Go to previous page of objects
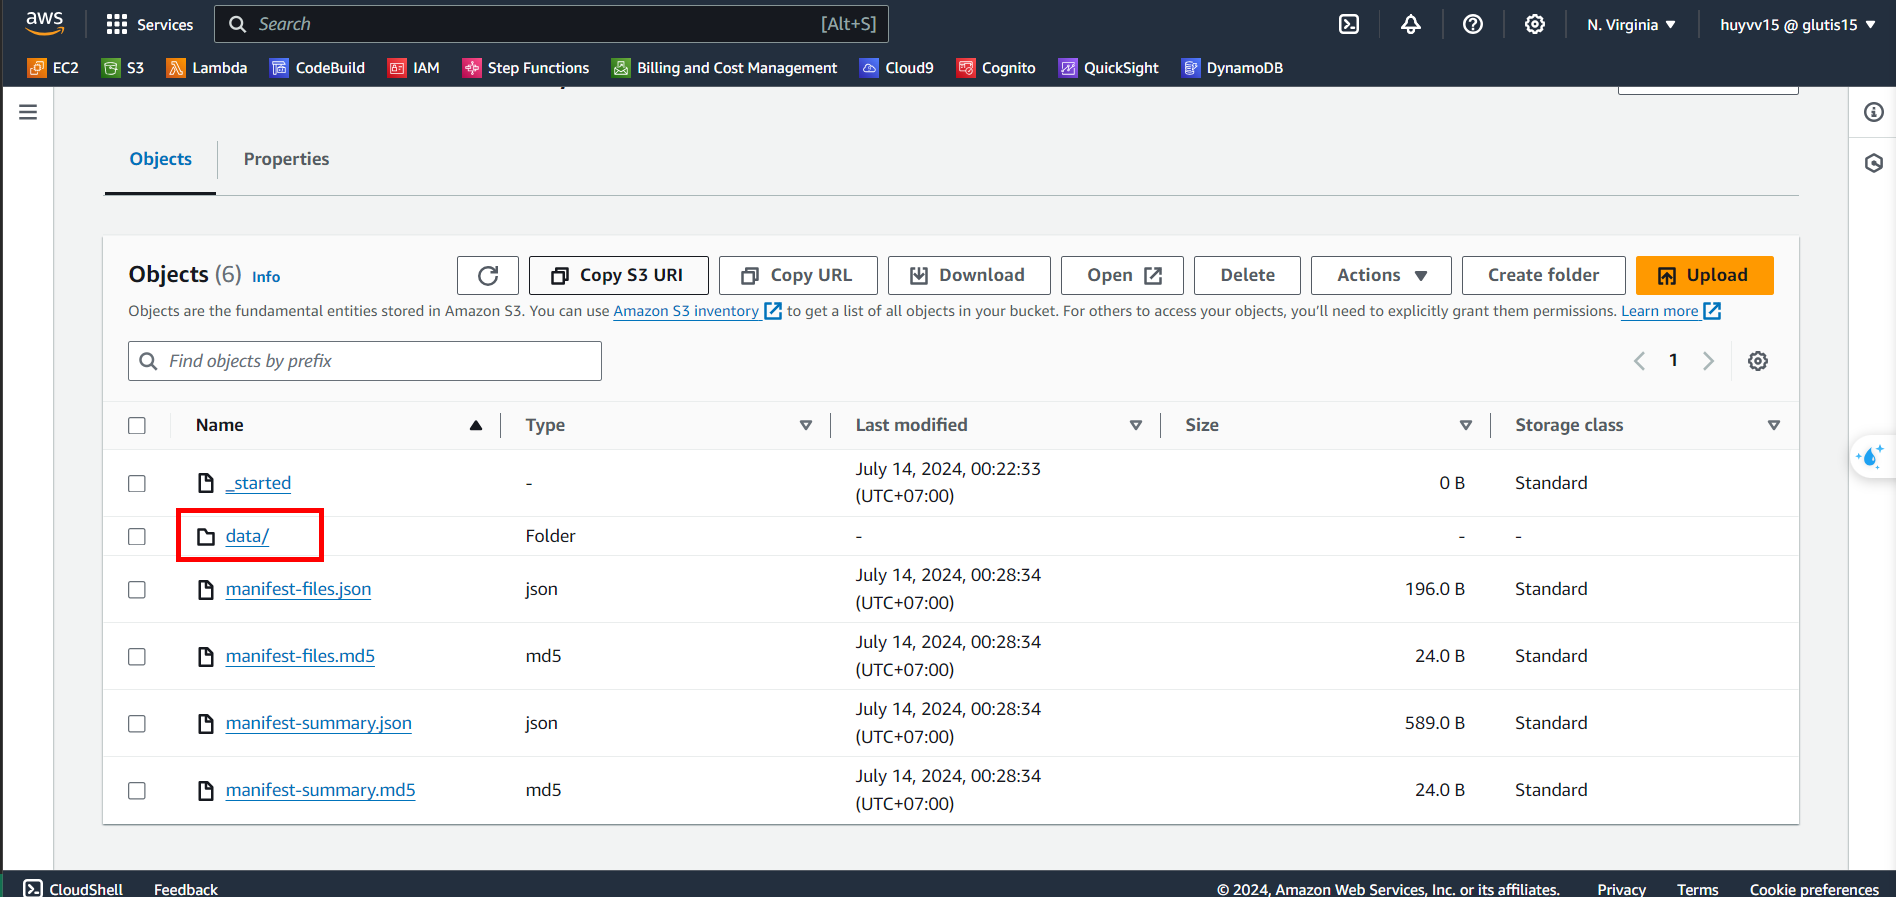Viewport: 1896px width, 897px height. pos(1639,361)
